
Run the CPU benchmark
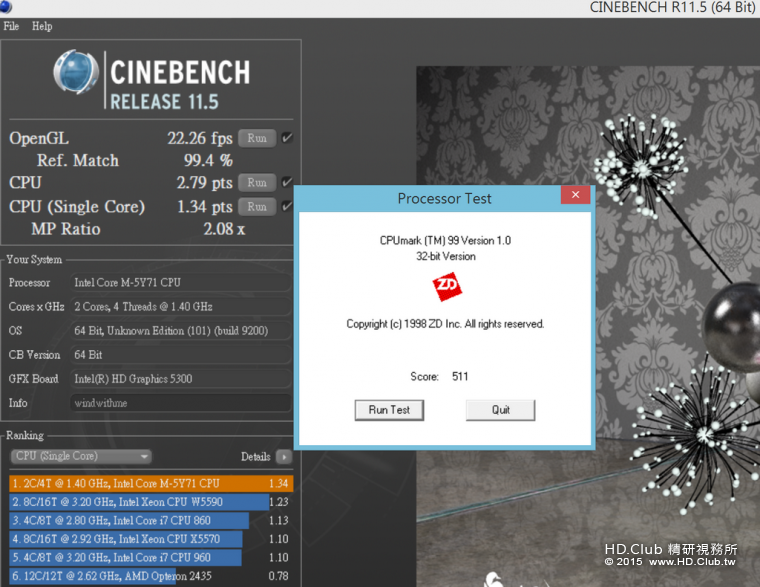[x=257, y=183]
